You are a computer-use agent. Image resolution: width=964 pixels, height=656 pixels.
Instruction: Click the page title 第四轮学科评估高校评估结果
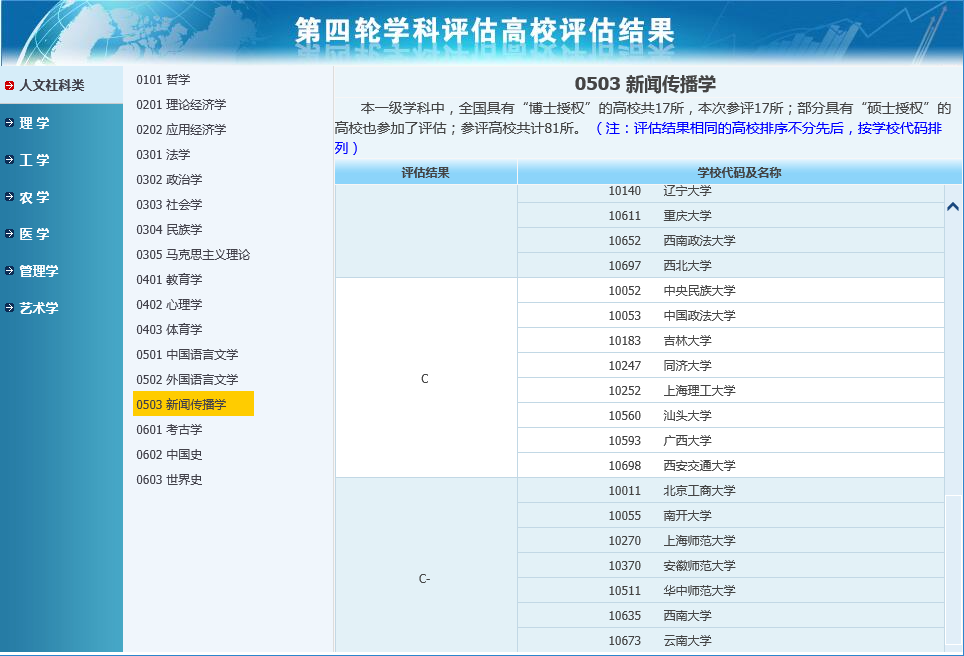pyautogui.click(x=484, y=31)
